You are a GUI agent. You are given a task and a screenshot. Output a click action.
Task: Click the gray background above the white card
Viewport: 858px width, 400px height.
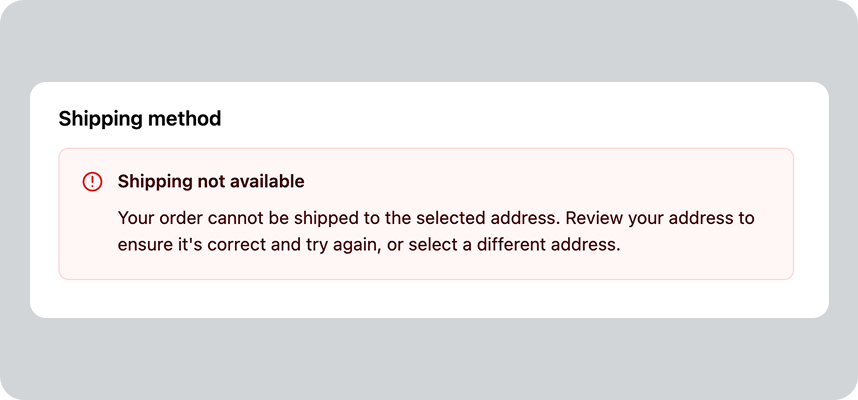coord(429,41)
